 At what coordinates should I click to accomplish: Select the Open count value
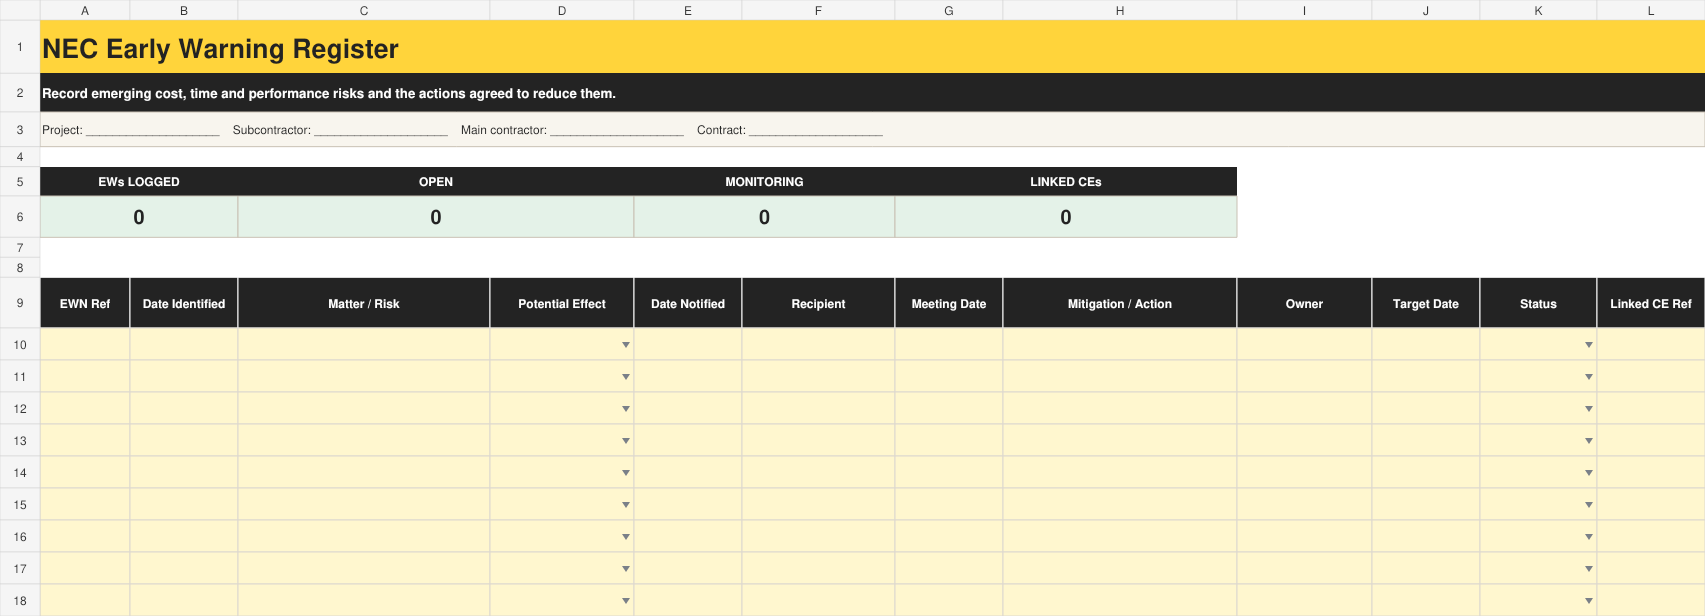(x=436, y=217)
